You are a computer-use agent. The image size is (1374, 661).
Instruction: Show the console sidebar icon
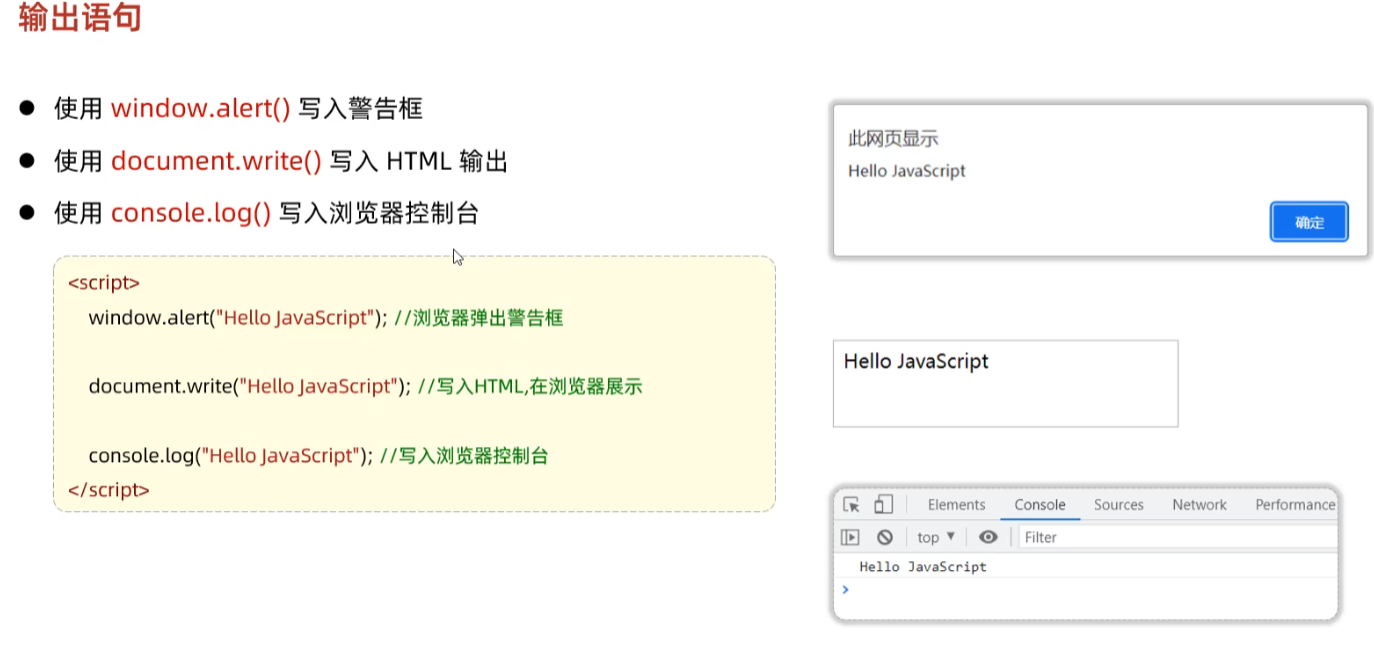click(x=850, y=537)
